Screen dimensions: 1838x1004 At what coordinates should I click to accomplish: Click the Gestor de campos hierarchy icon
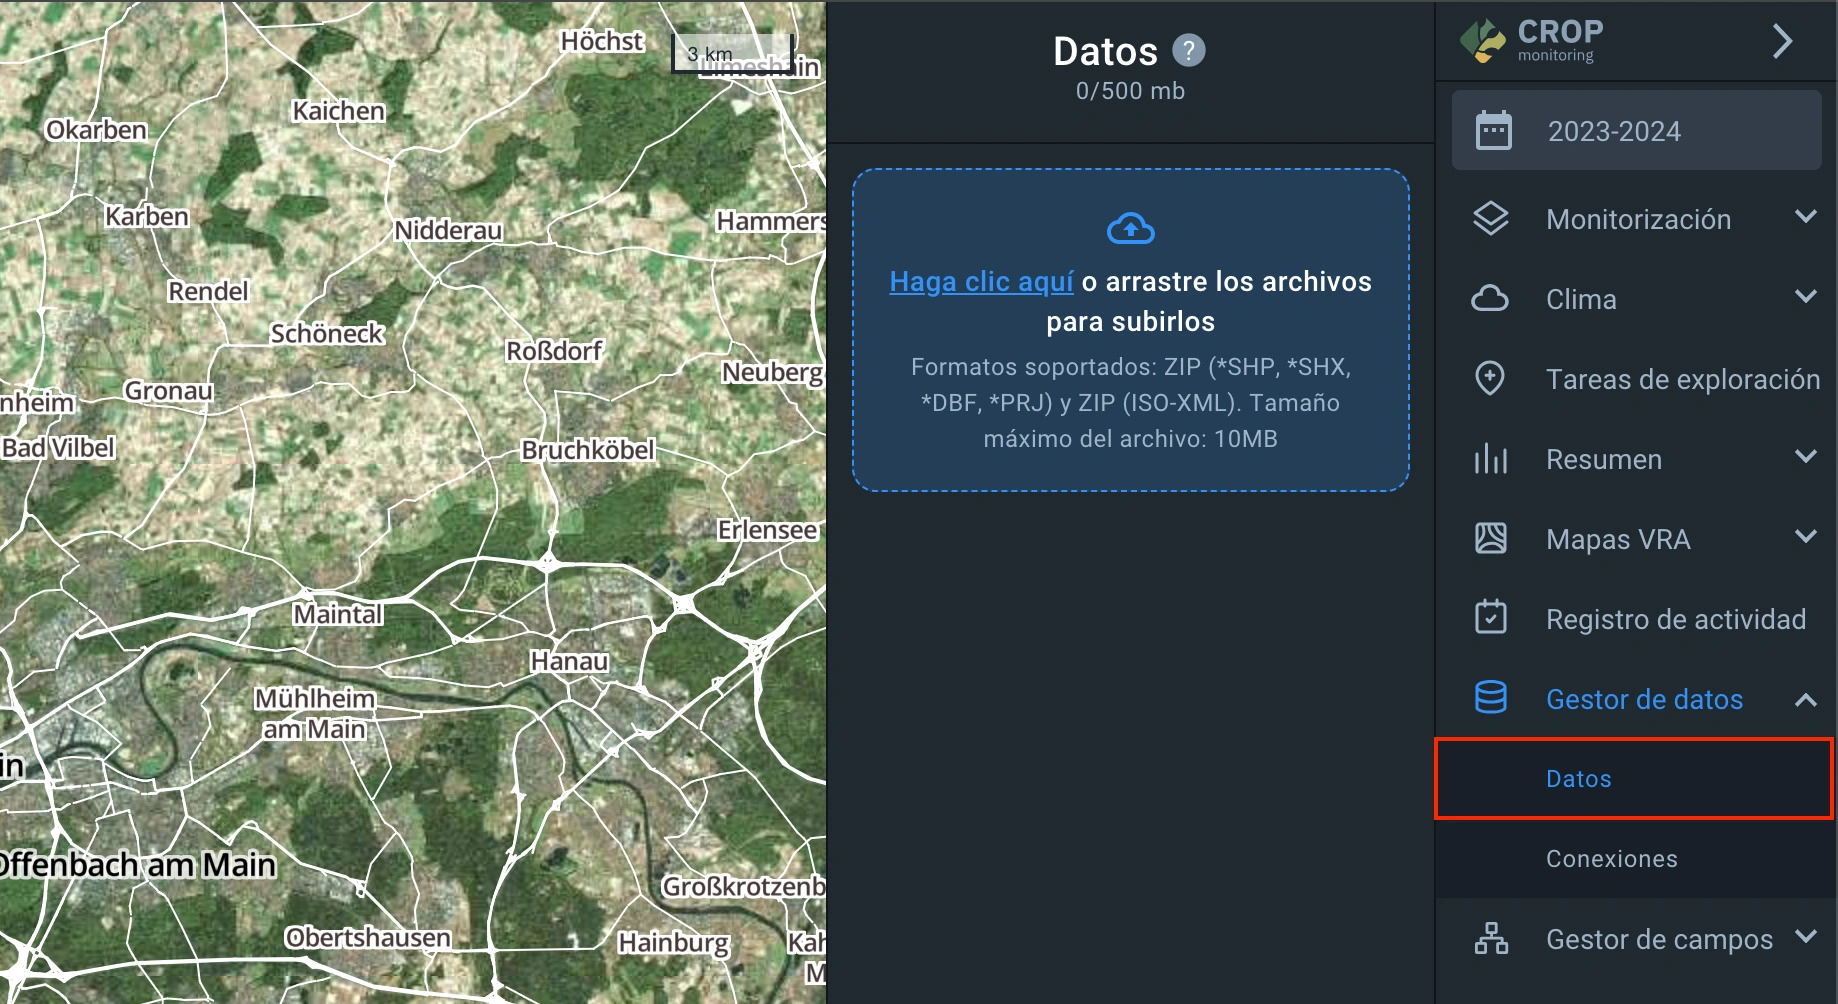point(1490,939)
